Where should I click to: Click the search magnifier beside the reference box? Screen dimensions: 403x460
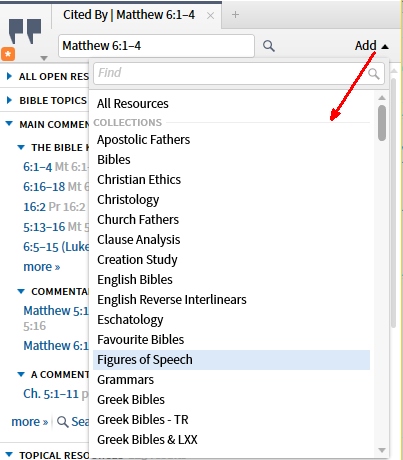pyautogui.click(x=269, y=46)
